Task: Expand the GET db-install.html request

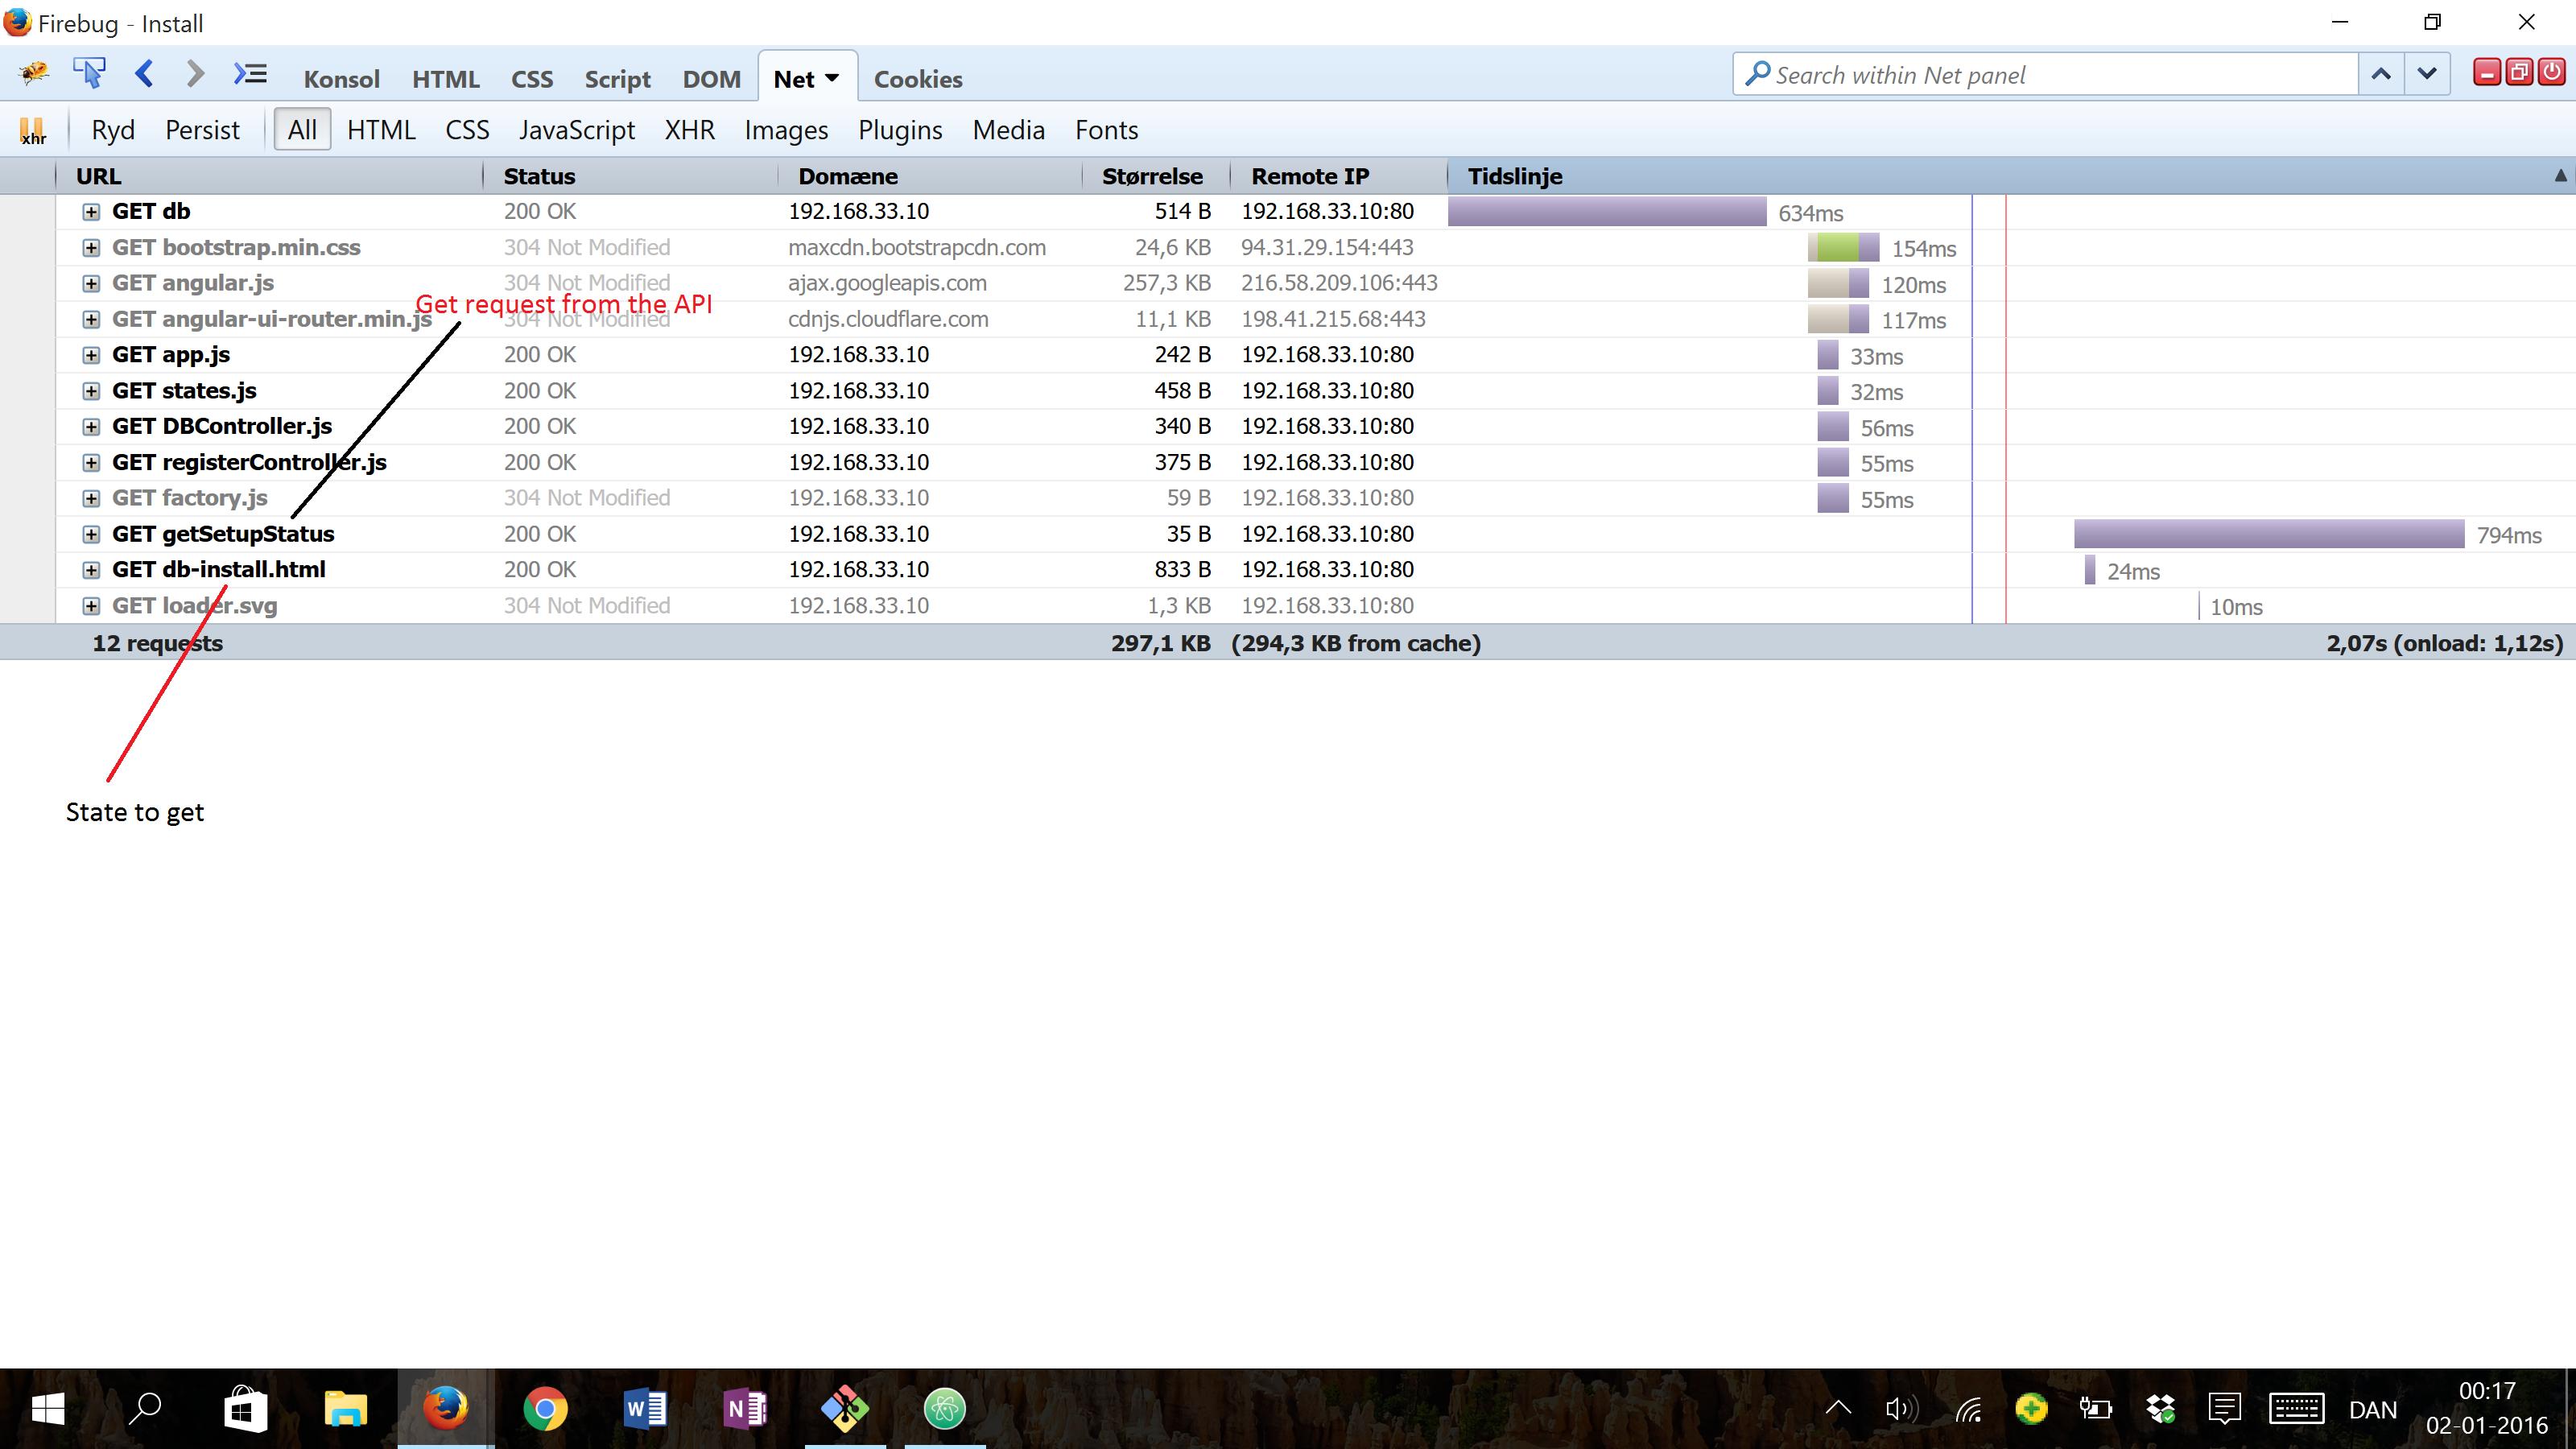Action: click(x=91, y=570)
